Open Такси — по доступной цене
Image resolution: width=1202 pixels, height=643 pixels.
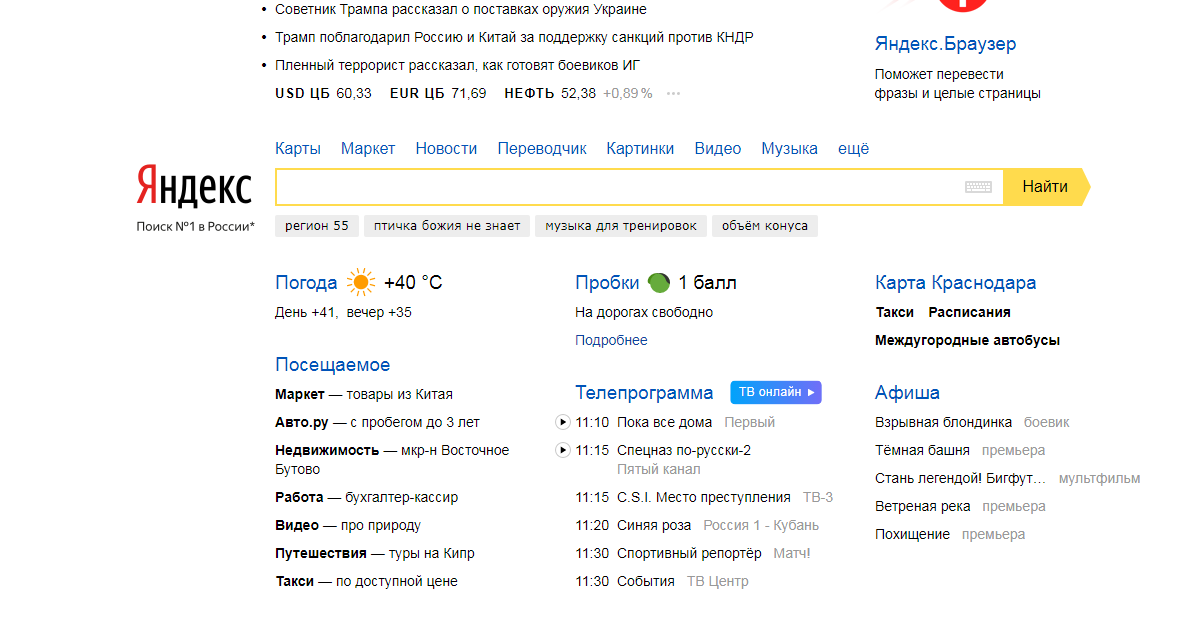366,581
